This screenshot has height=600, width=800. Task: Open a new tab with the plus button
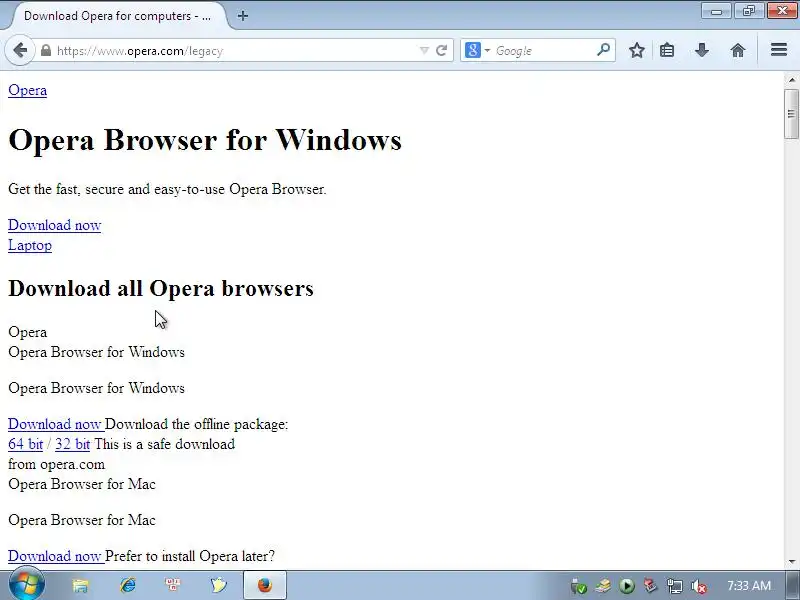coord(243,16)
